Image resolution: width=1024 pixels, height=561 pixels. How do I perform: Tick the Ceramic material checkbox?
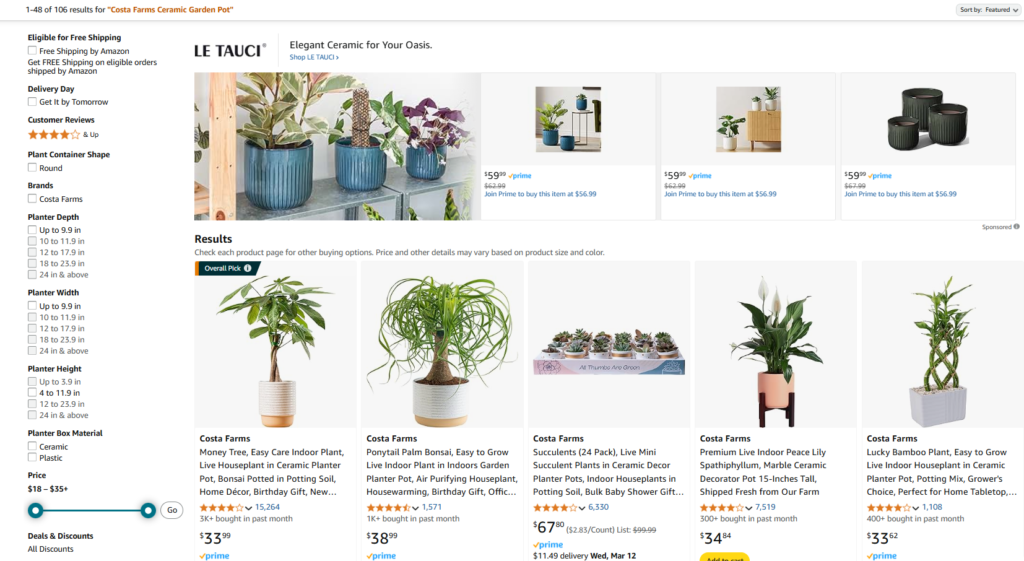[32, 446]
